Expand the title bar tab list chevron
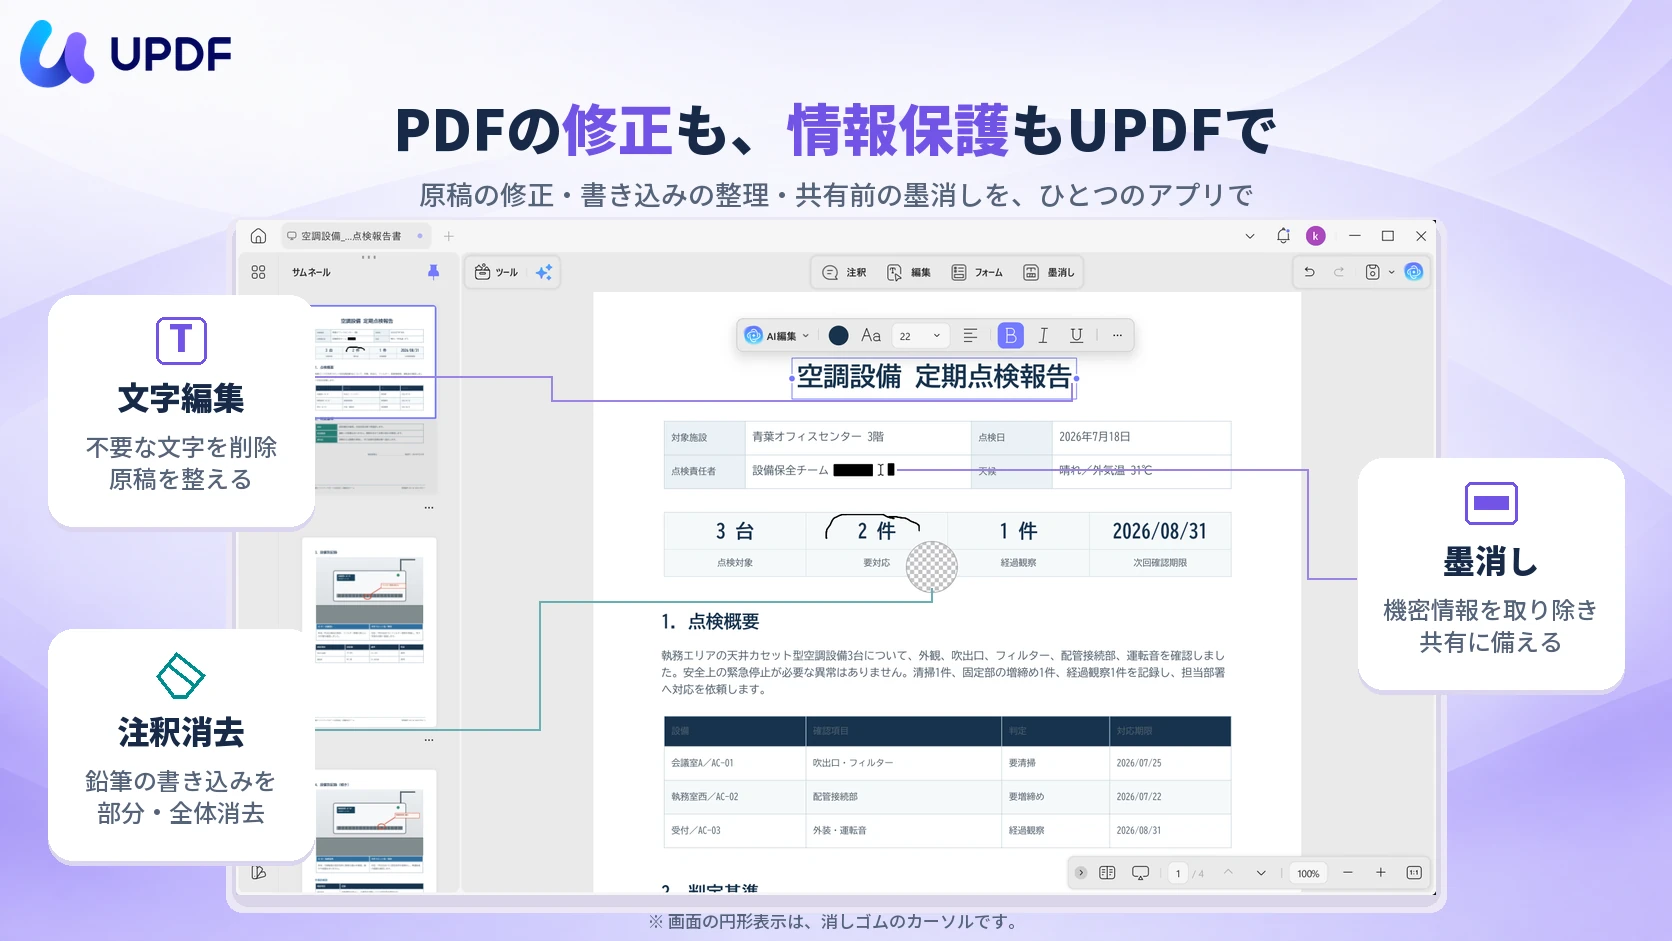This screenshot has height=941, width=1672. pos(1250,236)
